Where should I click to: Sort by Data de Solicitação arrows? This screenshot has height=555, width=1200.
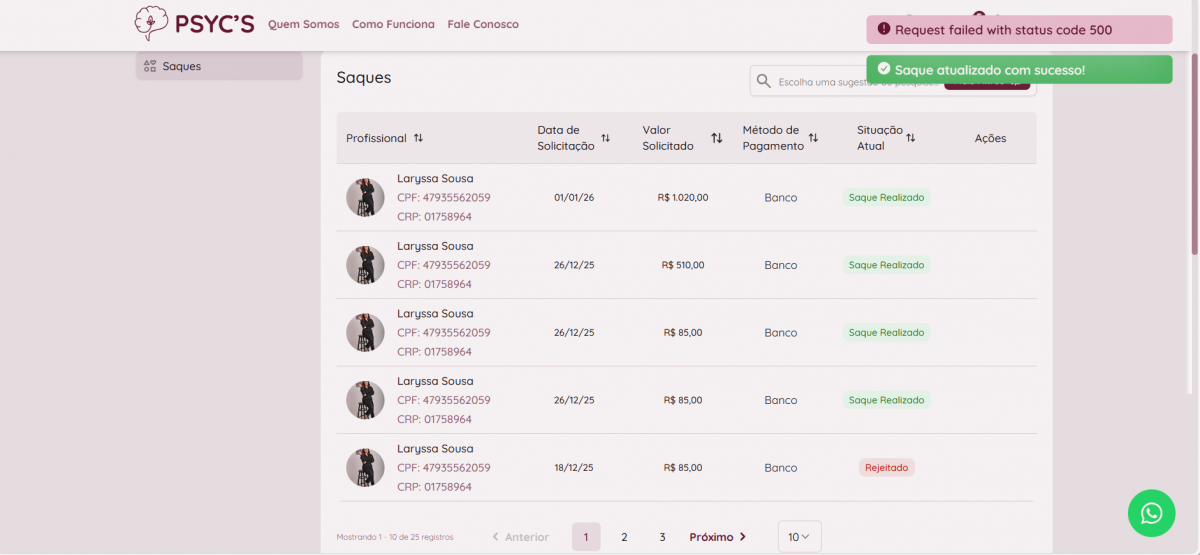(x=605, y=138)
